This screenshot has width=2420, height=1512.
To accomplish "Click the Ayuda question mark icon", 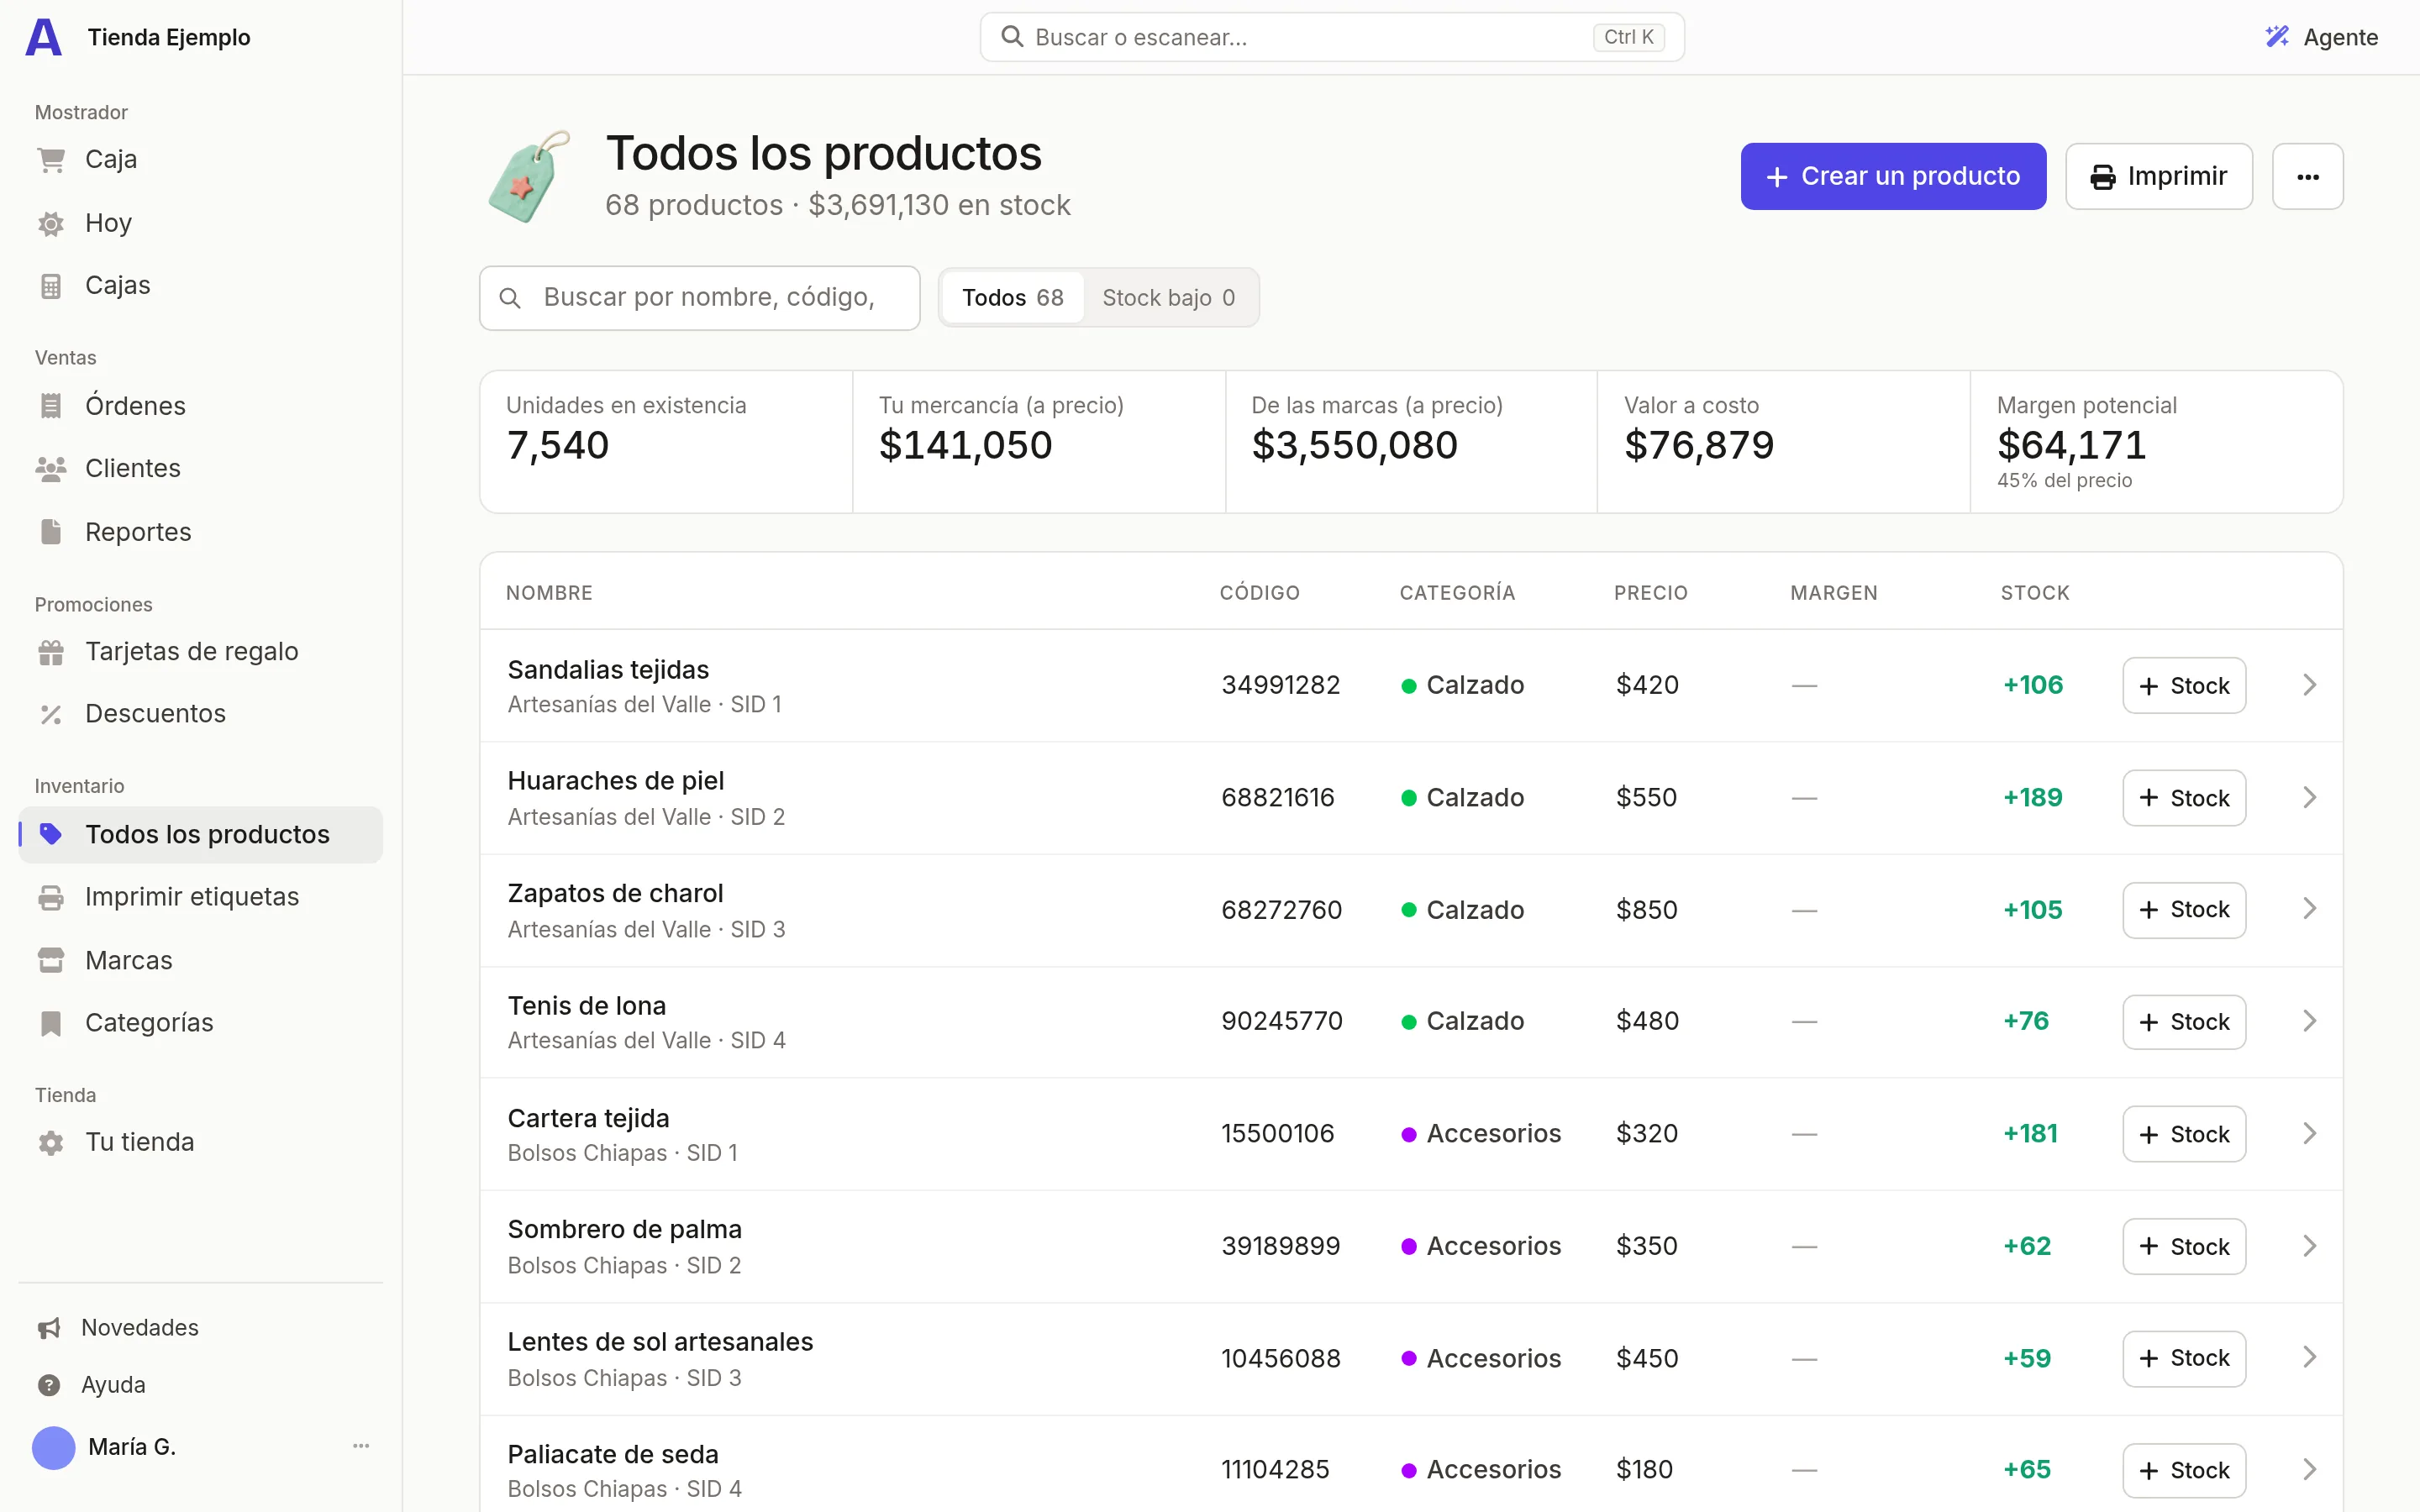I will [x=49, y=1385].
